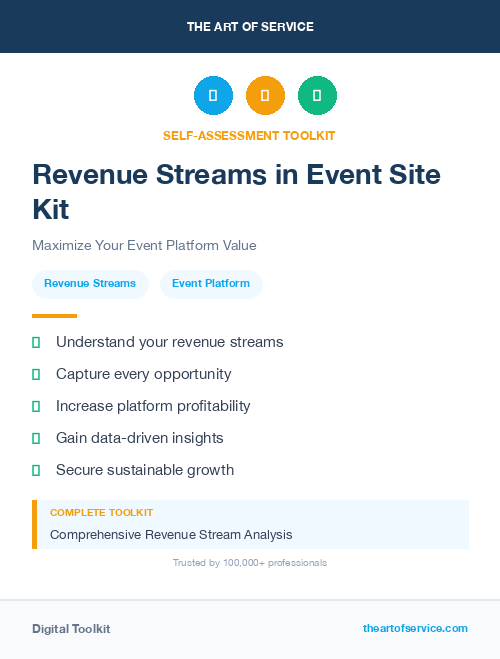Viewport: 500px width, 659px height.
Task: Click checkmark beside Gain data-driven insights
Action: (x=36, y=438)
